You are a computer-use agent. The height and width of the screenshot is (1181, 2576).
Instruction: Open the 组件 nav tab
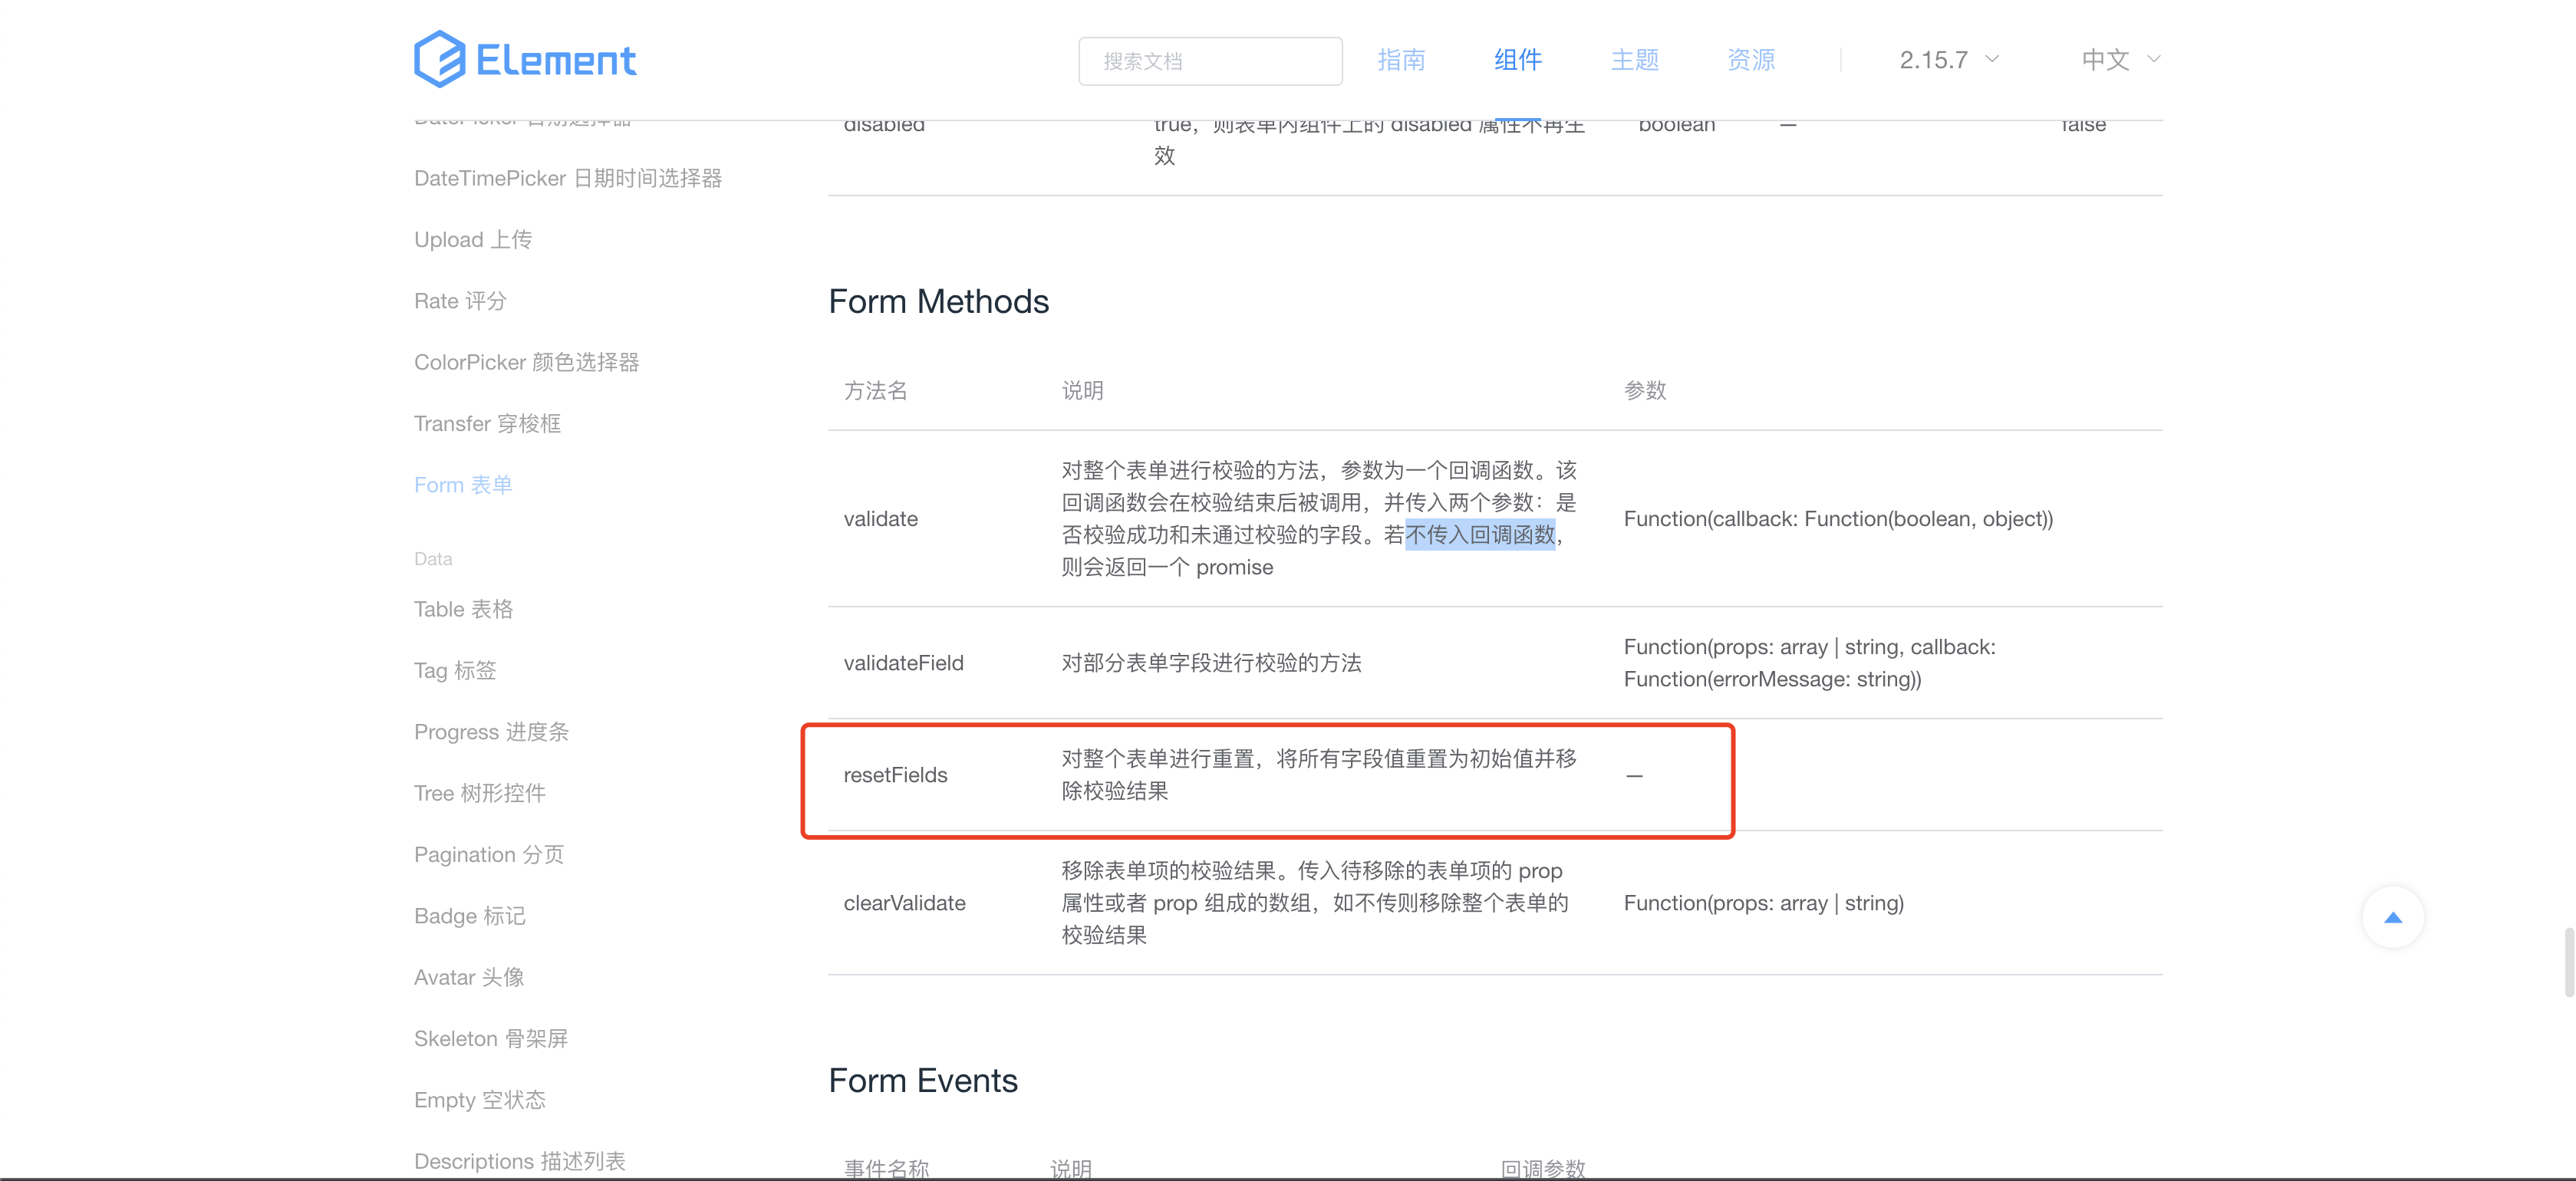[1518, 60]
